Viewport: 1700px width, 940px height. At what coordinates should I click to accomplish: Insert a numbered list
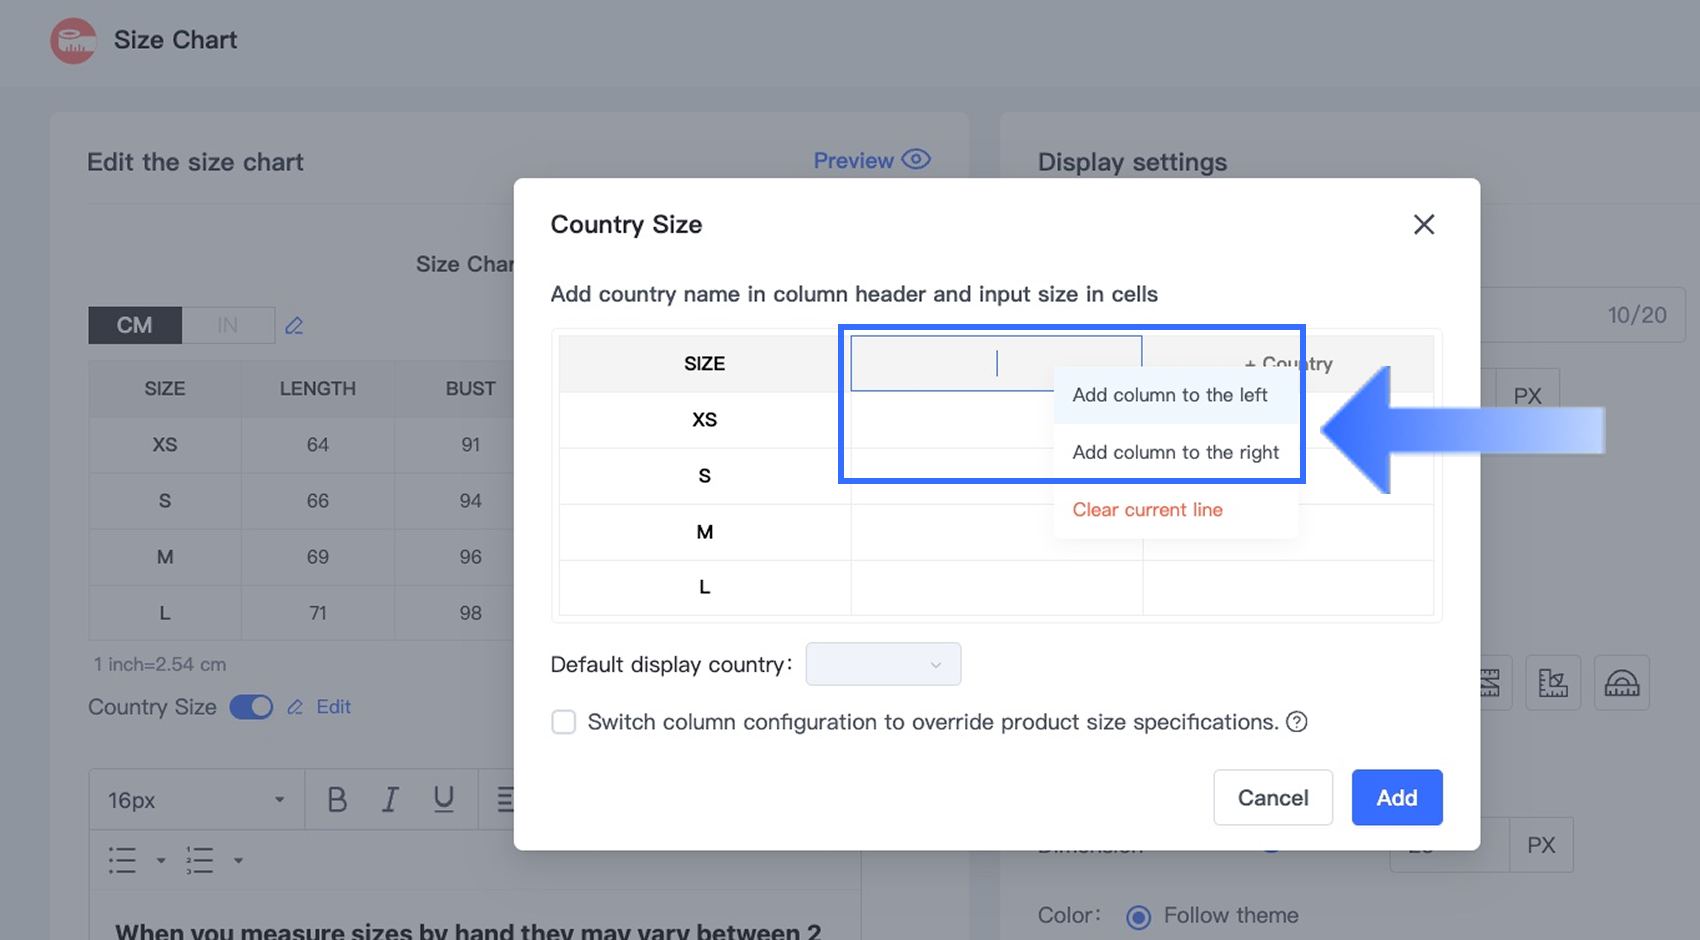[x=200, y=860]
